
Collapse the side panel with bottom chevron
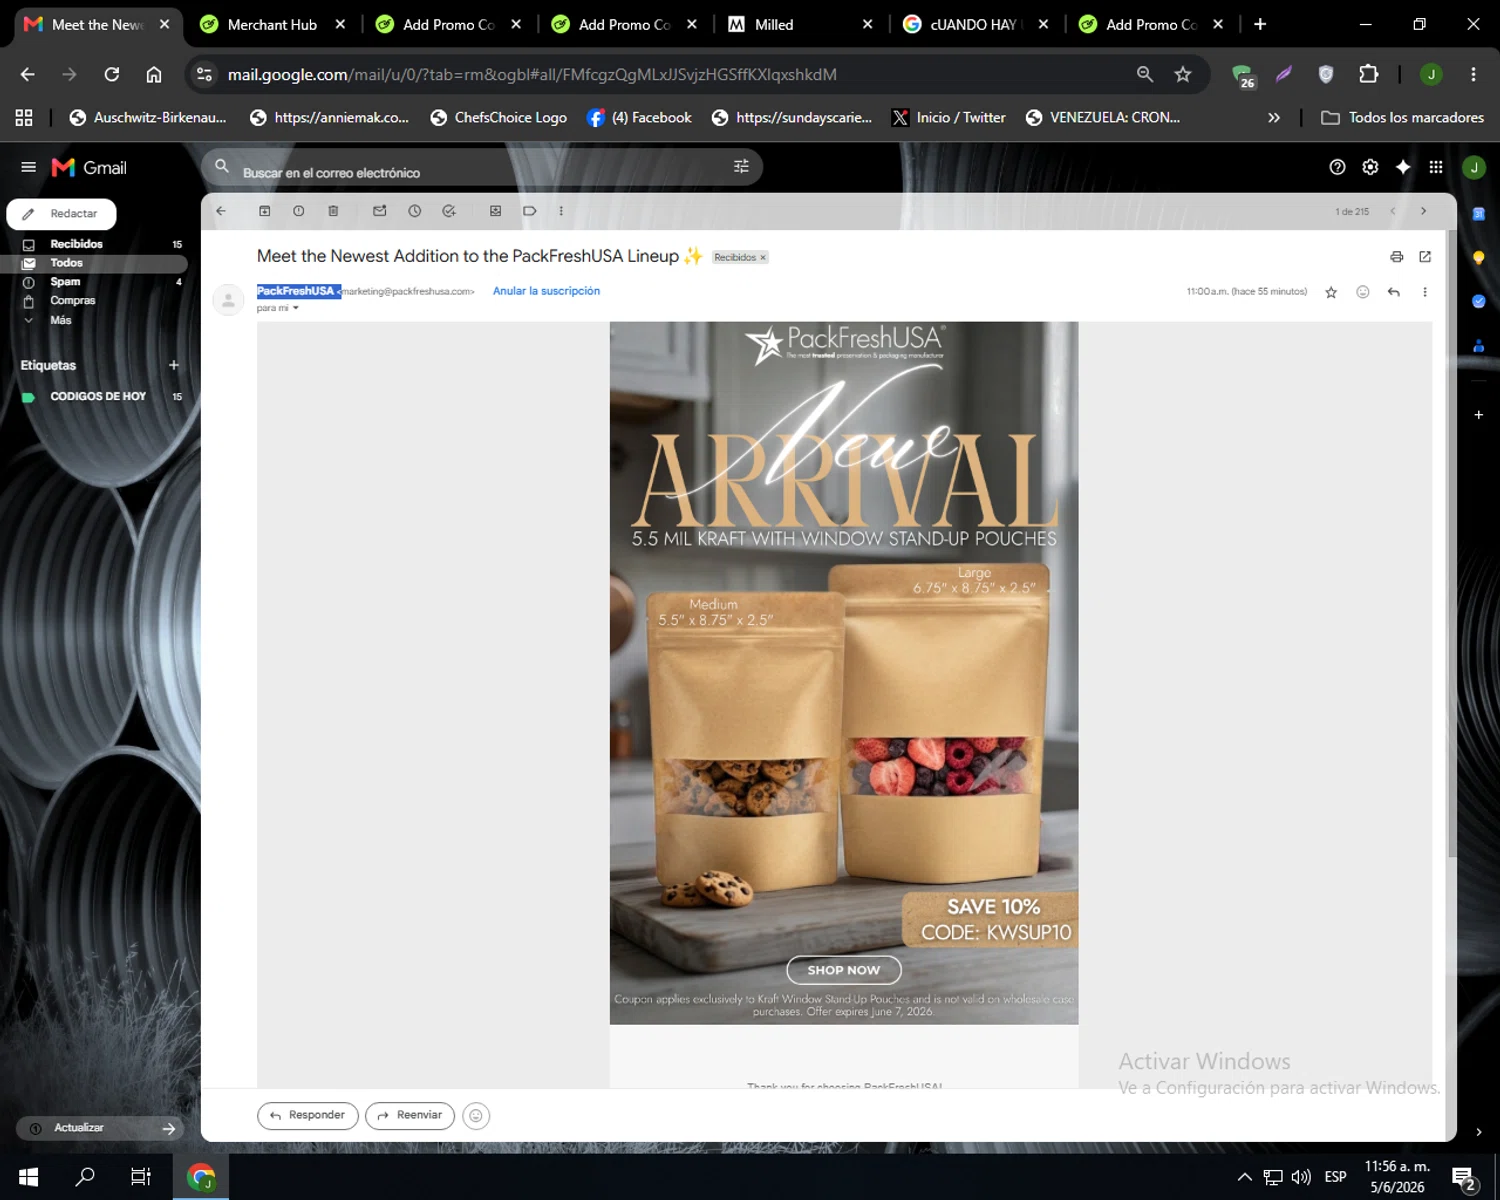[x=1478, y=1132]
